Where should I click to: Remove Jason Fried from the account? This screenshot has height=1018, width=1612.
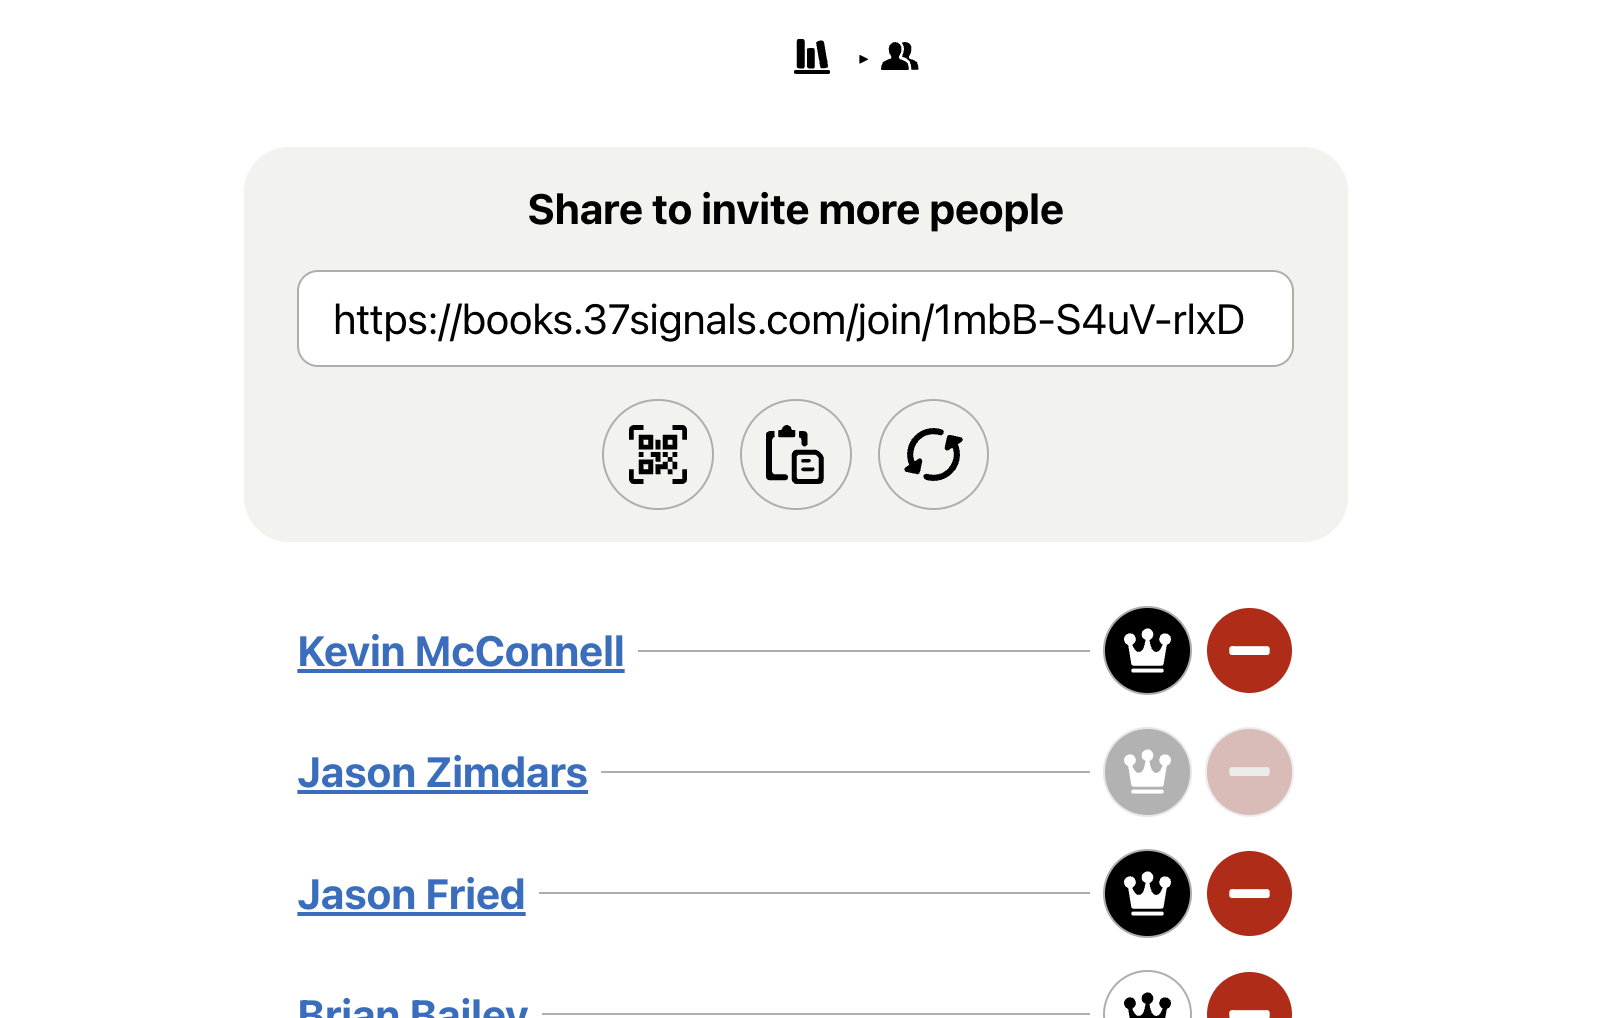[1249, 894]
